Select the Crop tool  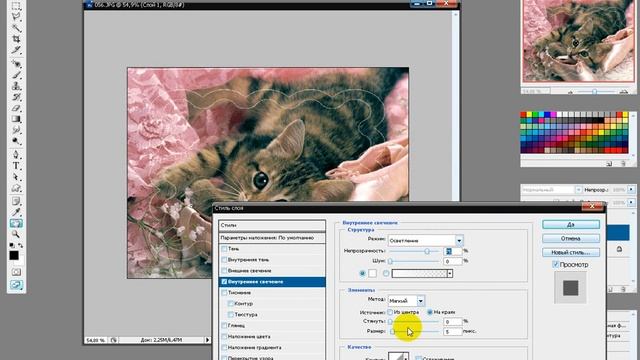coord(16,39)
